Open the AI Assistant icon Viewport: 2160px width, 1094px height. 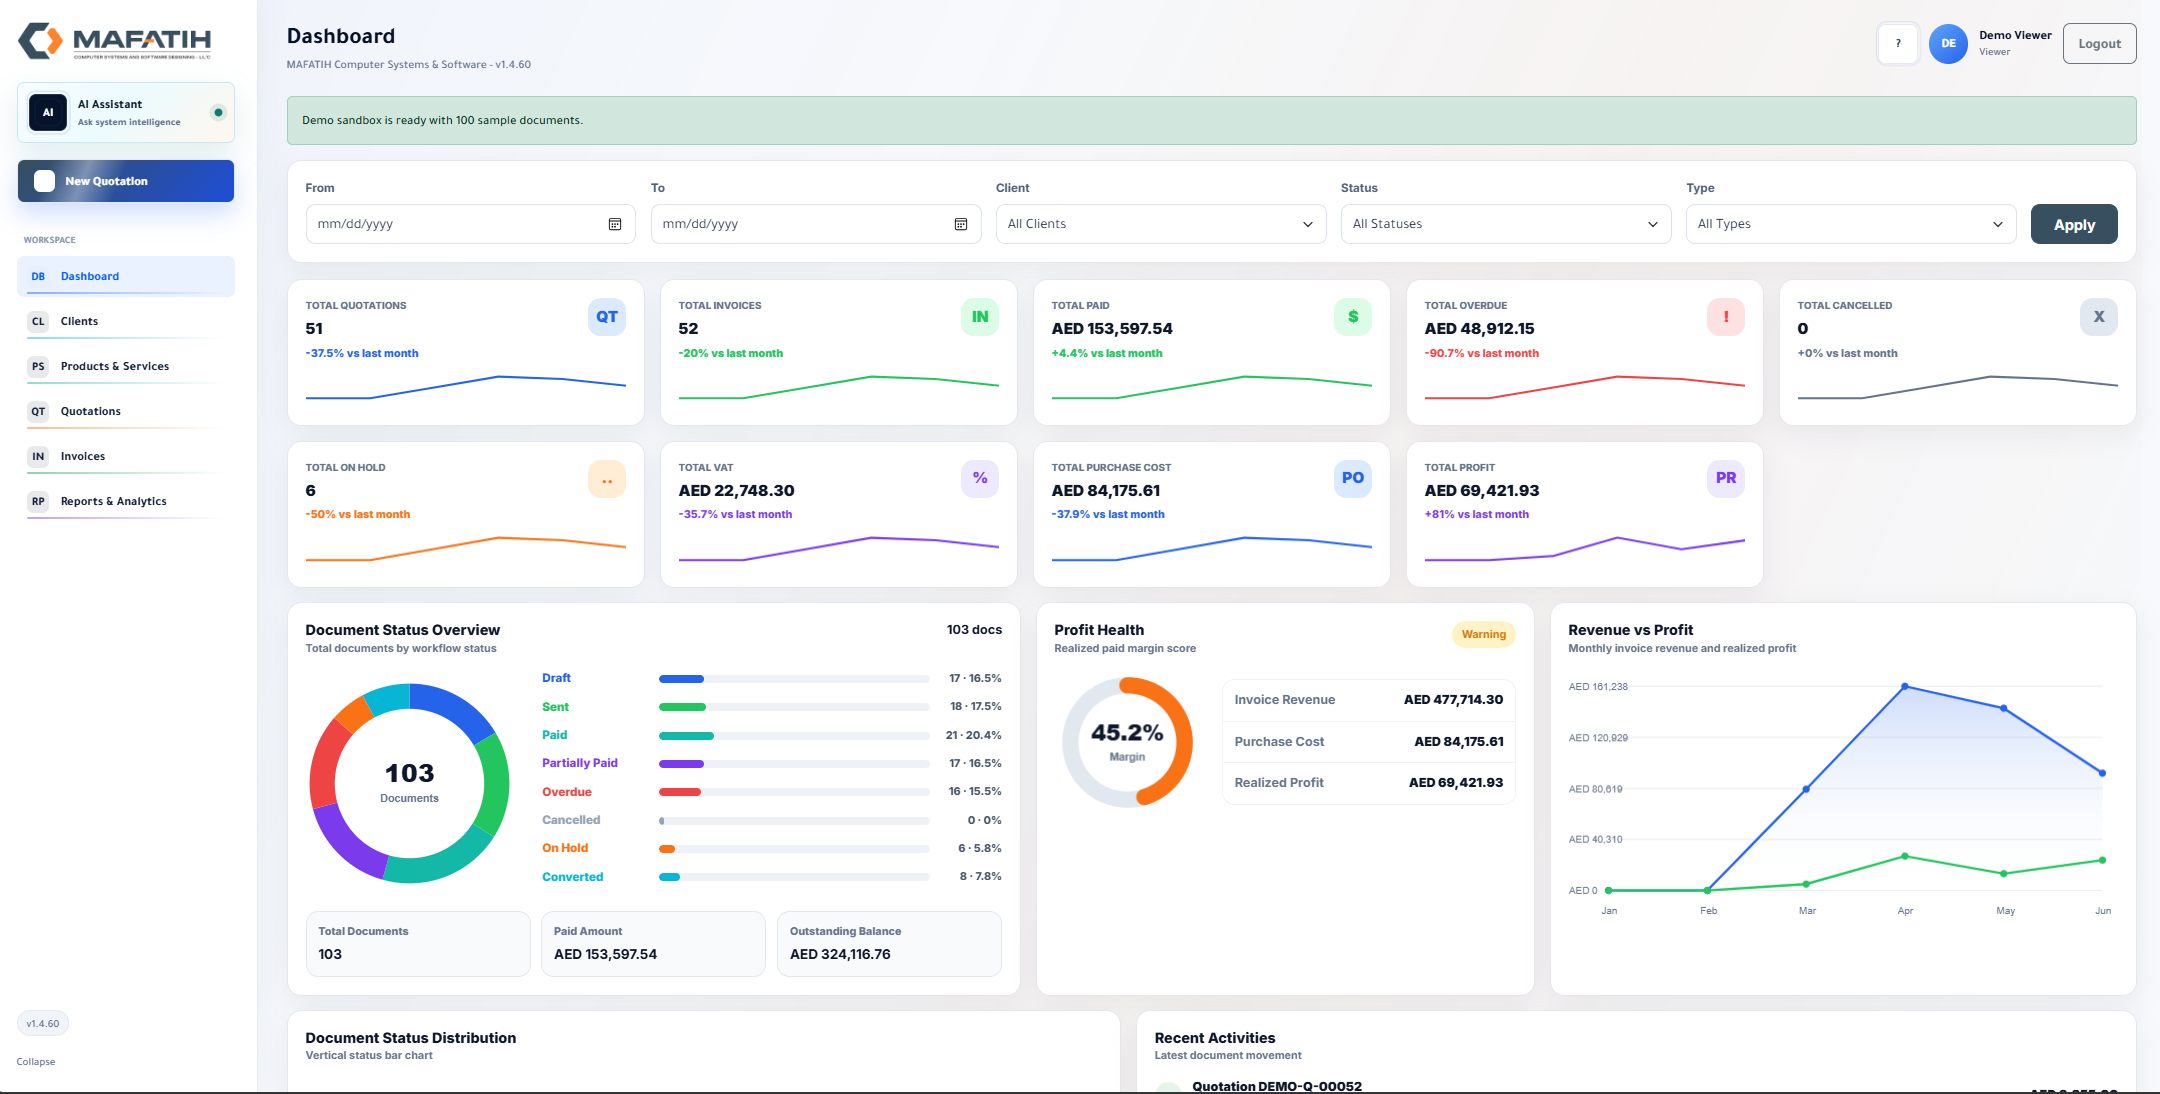coord(48,112)
